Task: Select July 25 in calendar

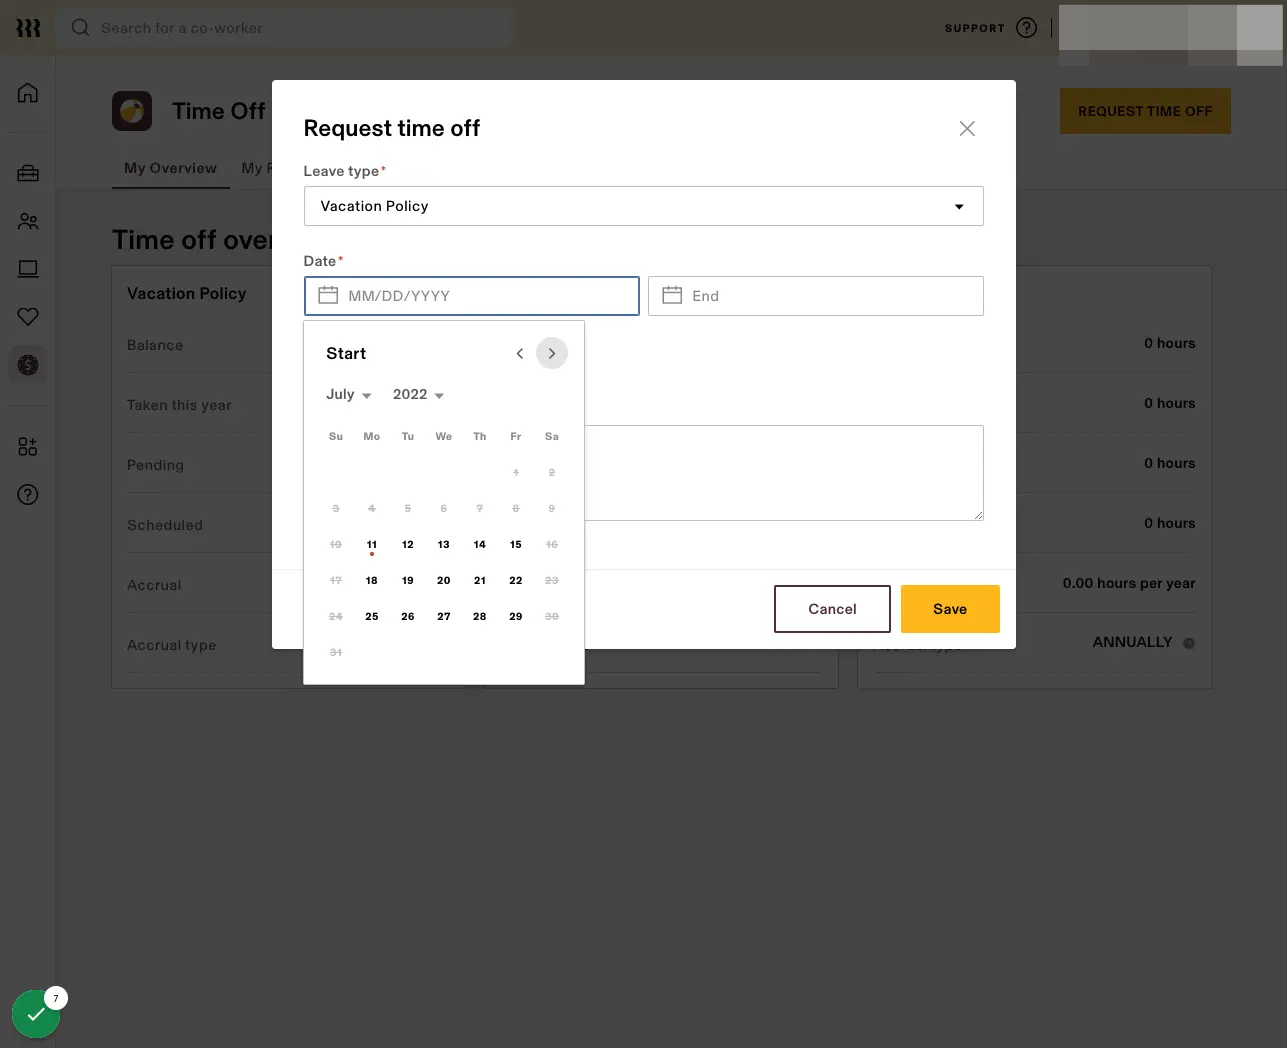Action: [372, 617]
